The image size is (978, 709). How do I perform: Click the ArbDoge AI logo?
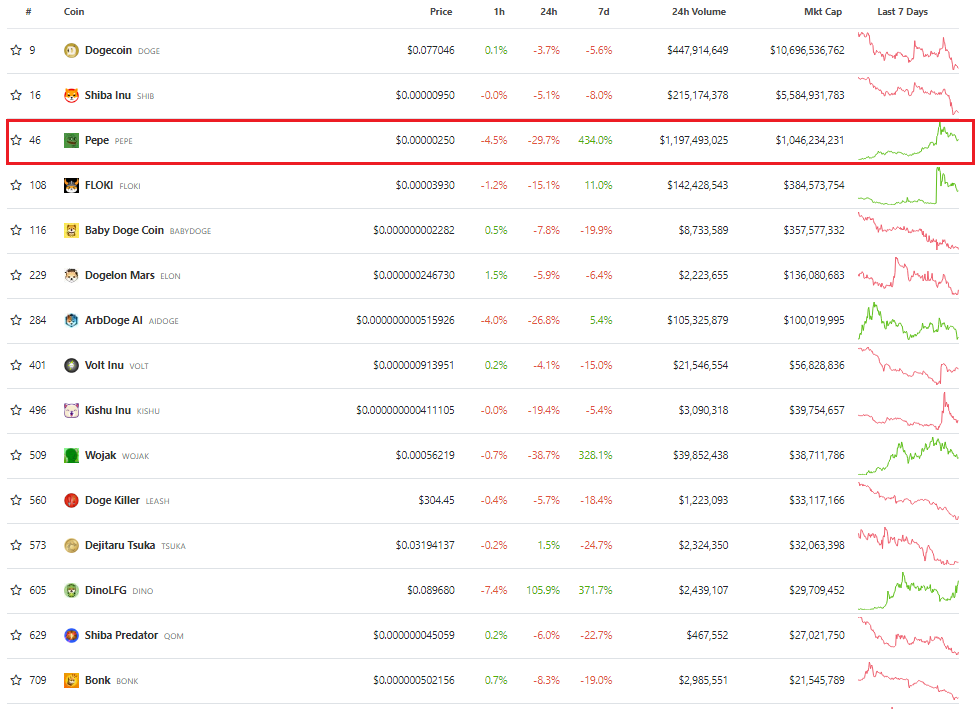[72, 321]
